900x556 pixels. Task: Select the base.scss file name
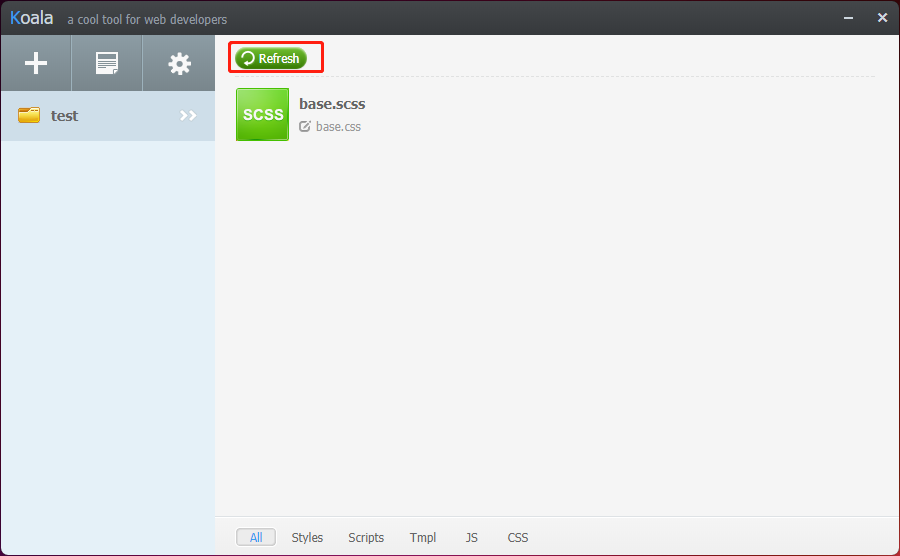click(x=332, y=104)
